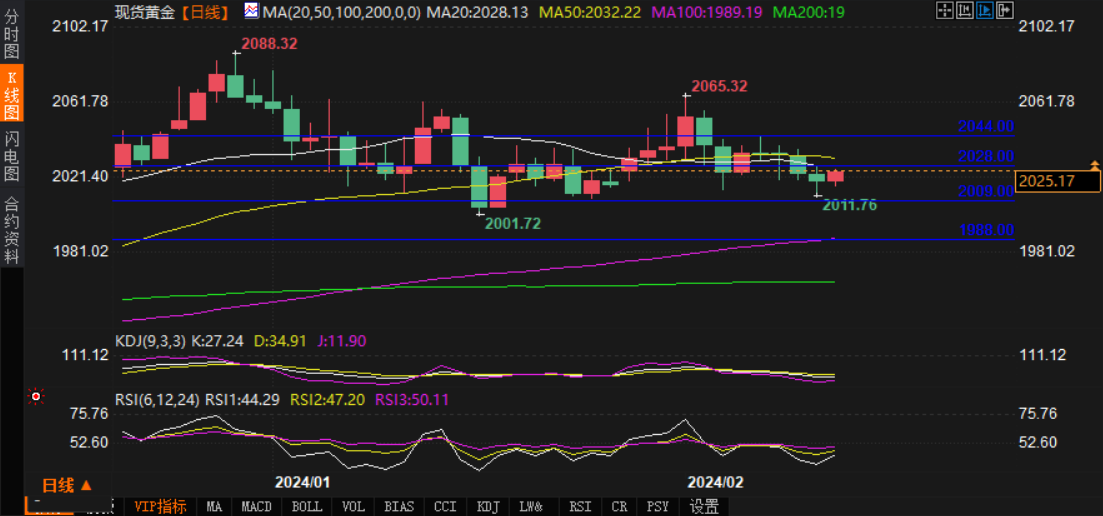Click the exit-arrow icon at top right
The height and width of the screenshot is (516, 1103).
(1004, 11)
